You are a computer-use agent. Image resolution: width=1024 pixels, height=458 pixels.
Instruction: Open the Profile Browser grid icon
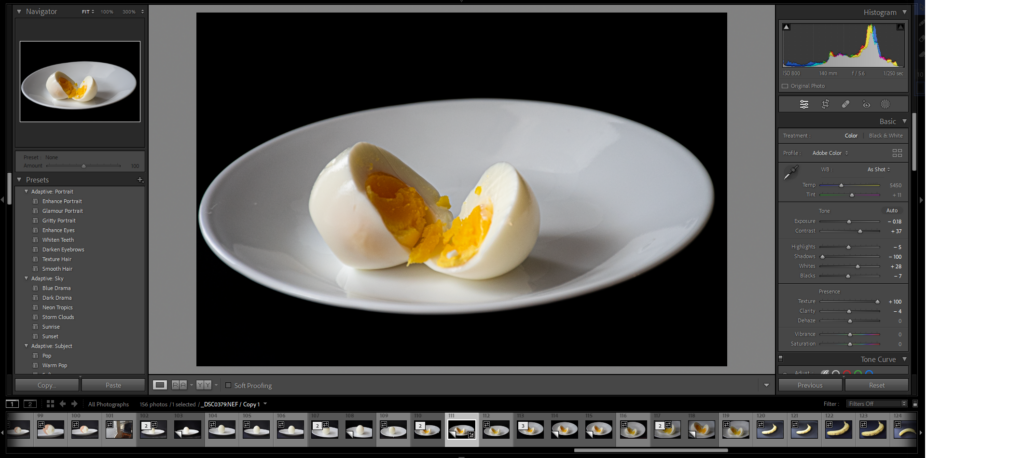coord(897,153)
